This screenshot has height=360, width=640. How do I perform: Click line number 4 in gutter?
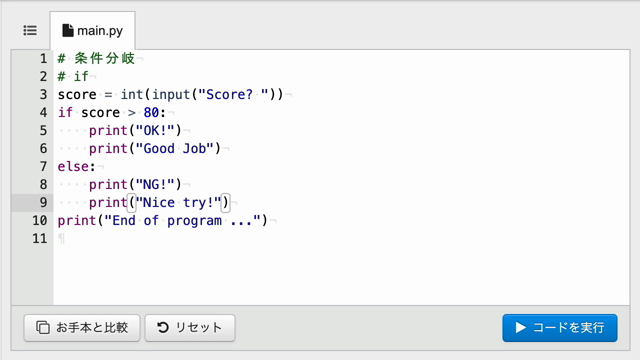coord(43,113)
